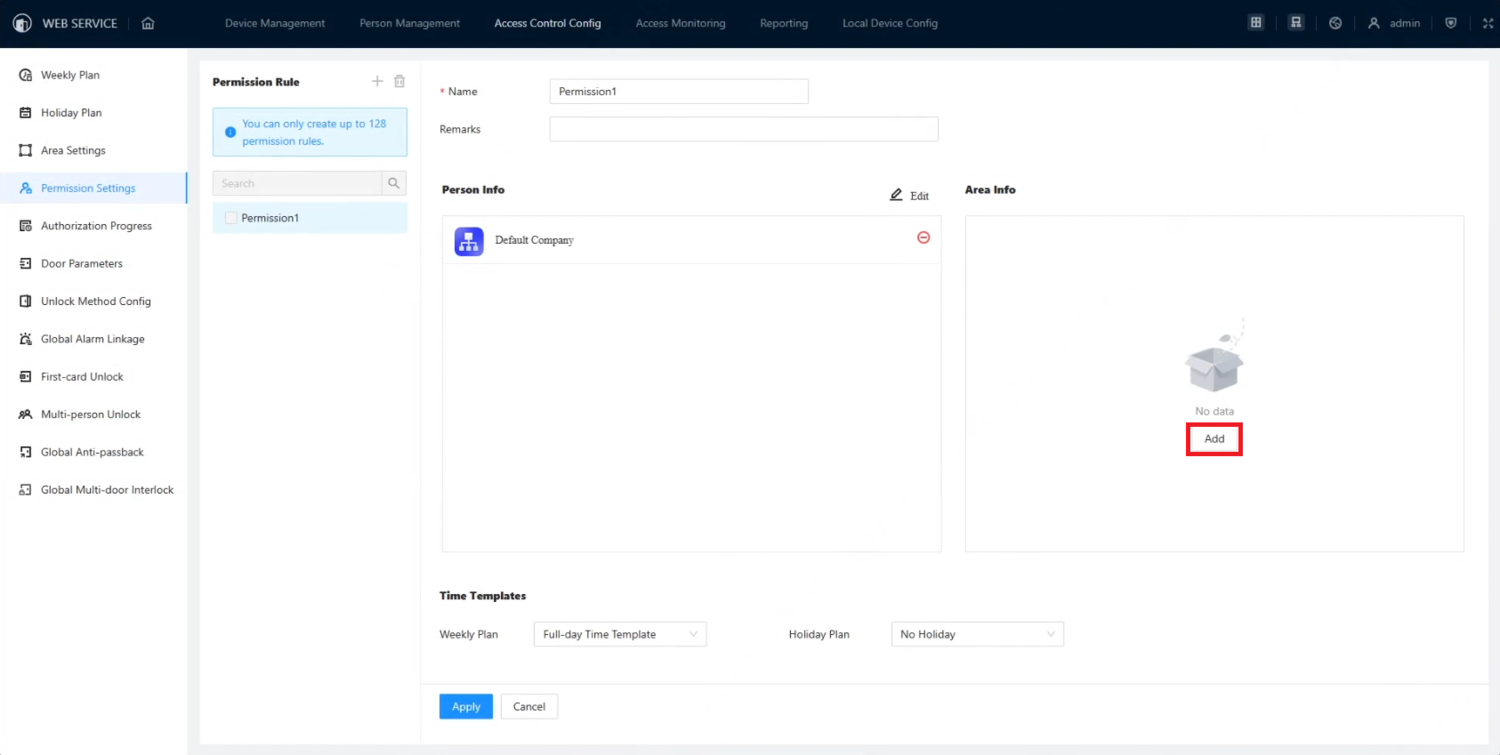Open the Device Management tab
This screenshot has width=1500, height=755.
[275, 23]
